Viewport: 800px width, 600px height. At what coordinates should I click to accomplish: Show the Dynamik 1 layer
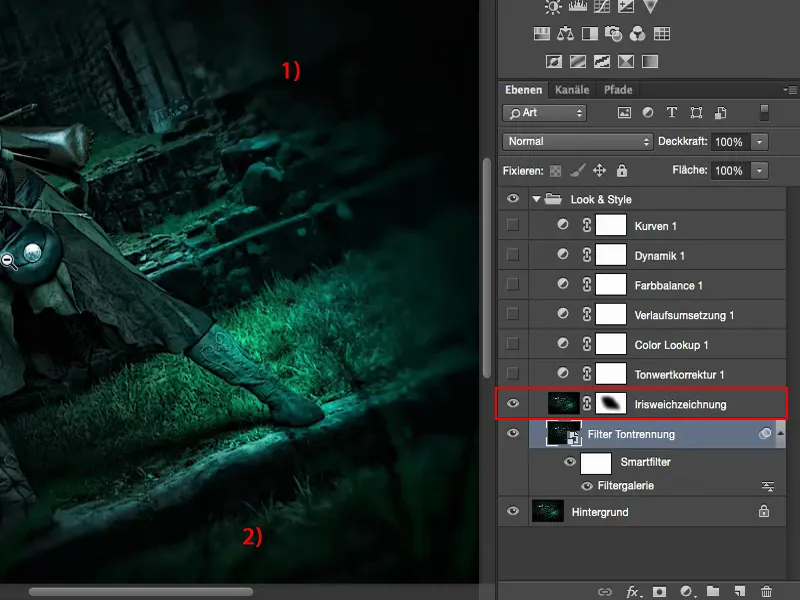[513, 254]
